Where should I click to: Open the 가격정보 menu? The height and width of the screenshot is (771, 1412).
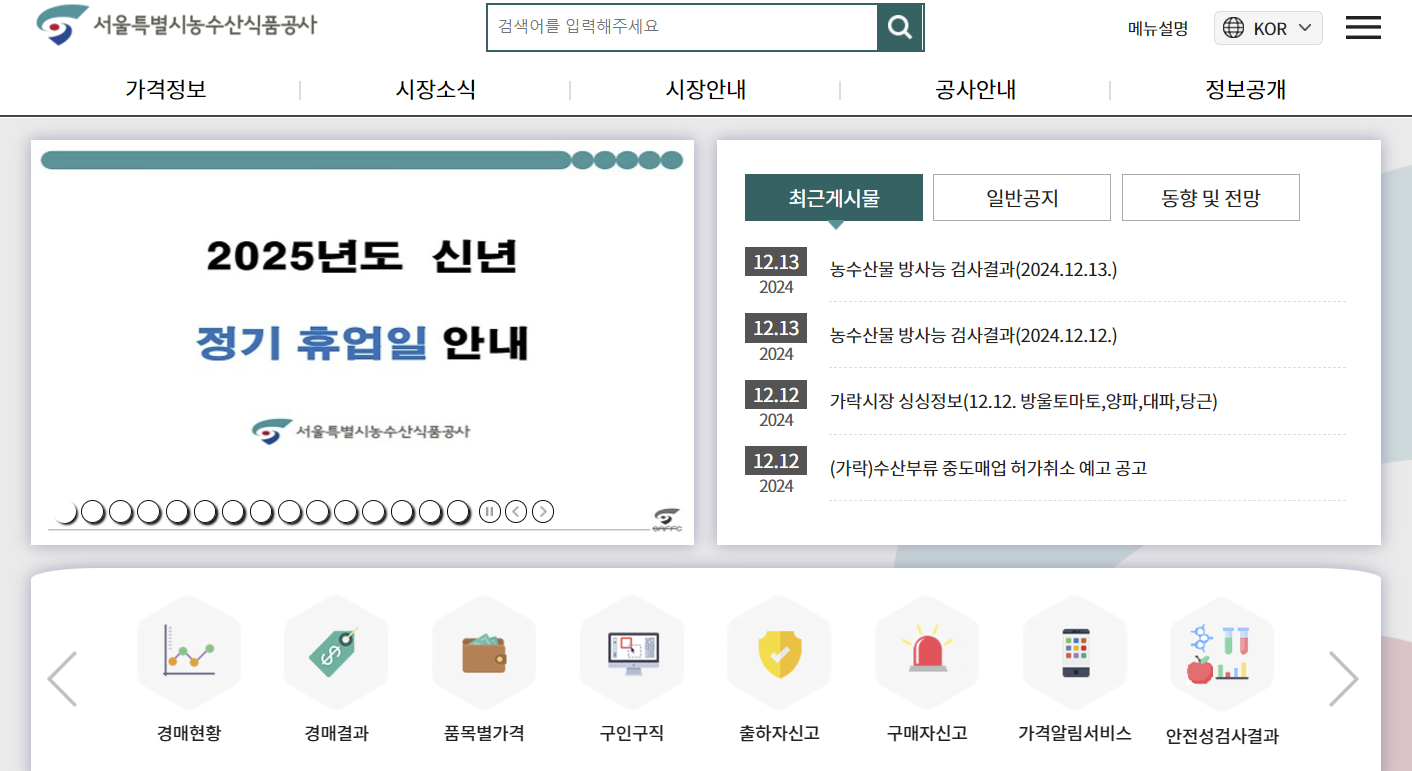coord(166,89)
